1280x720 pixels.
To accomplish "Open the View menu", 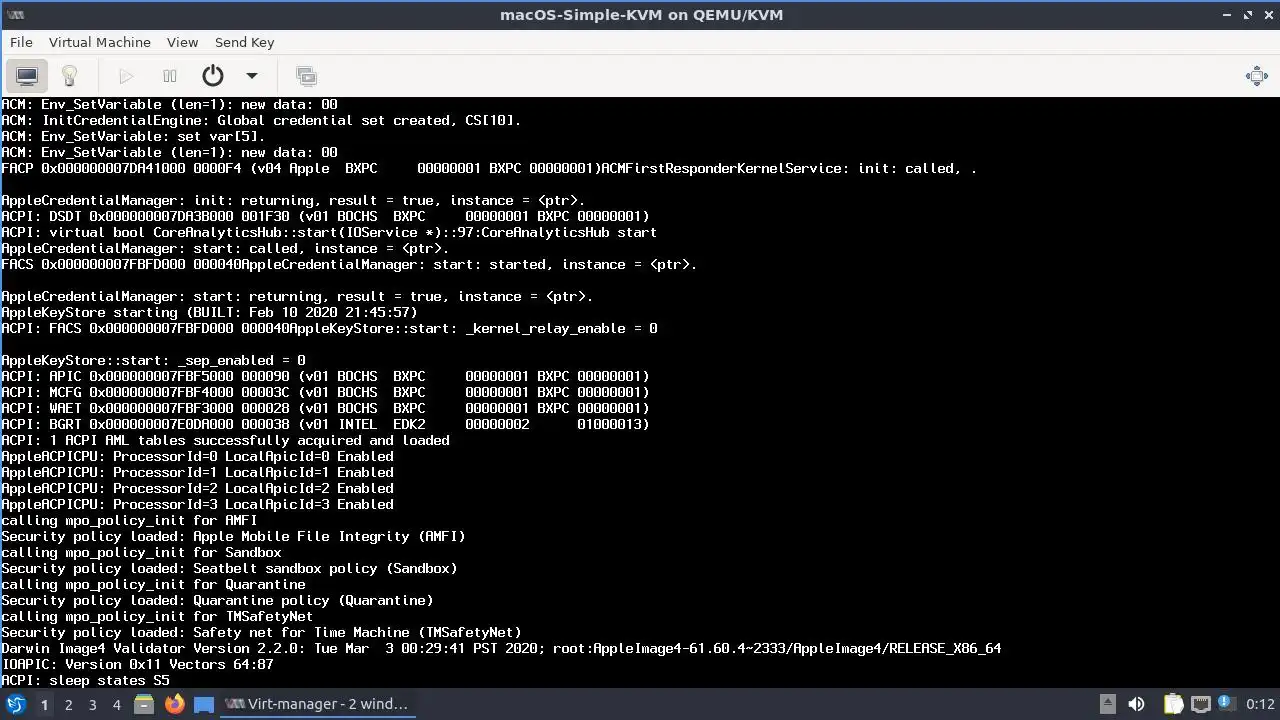I will [182, 42].
